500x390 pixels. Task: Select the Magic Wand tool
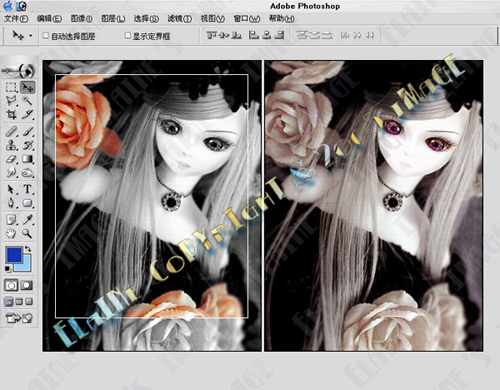[27, 100]
